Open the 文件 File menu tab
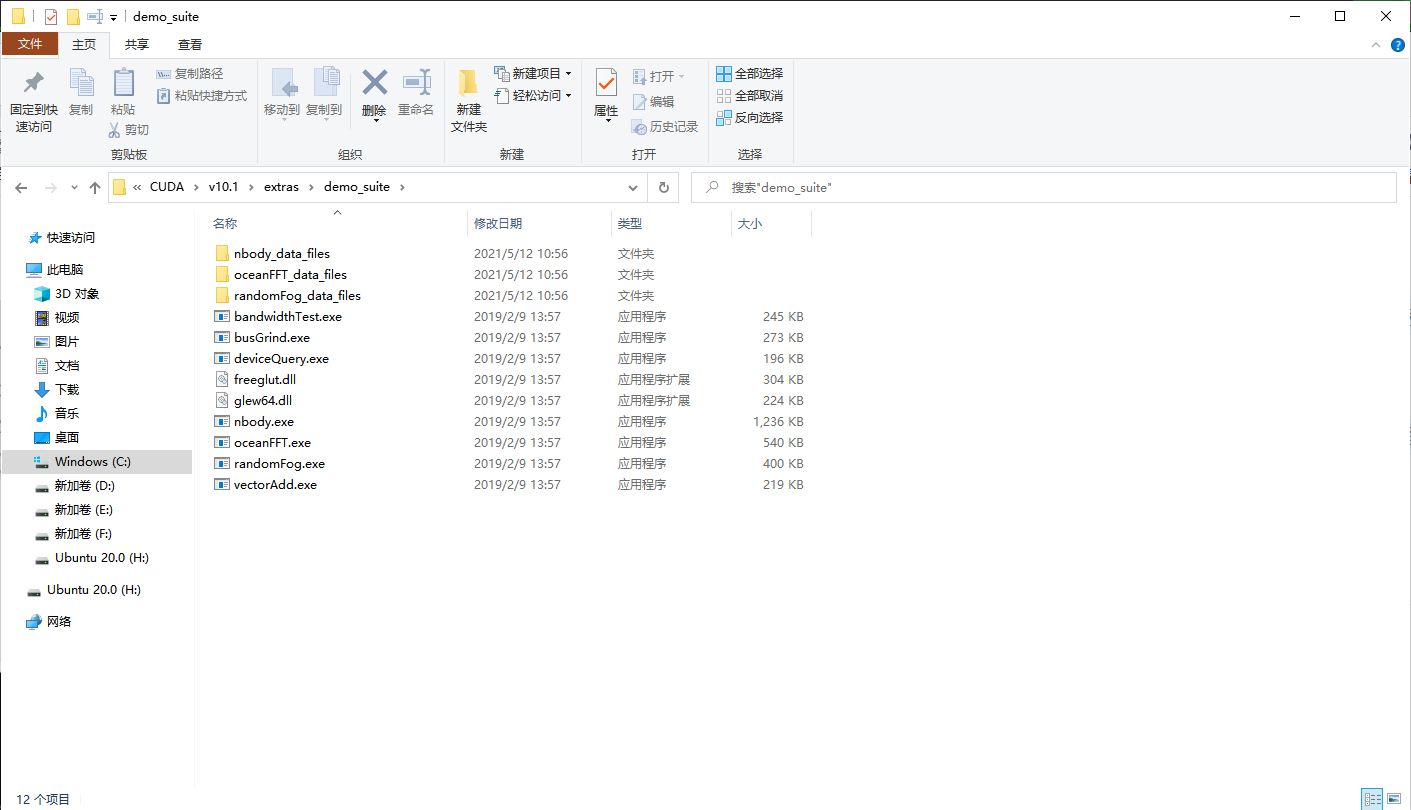The width and height of the screenshot is (1411, 810). 30,44
